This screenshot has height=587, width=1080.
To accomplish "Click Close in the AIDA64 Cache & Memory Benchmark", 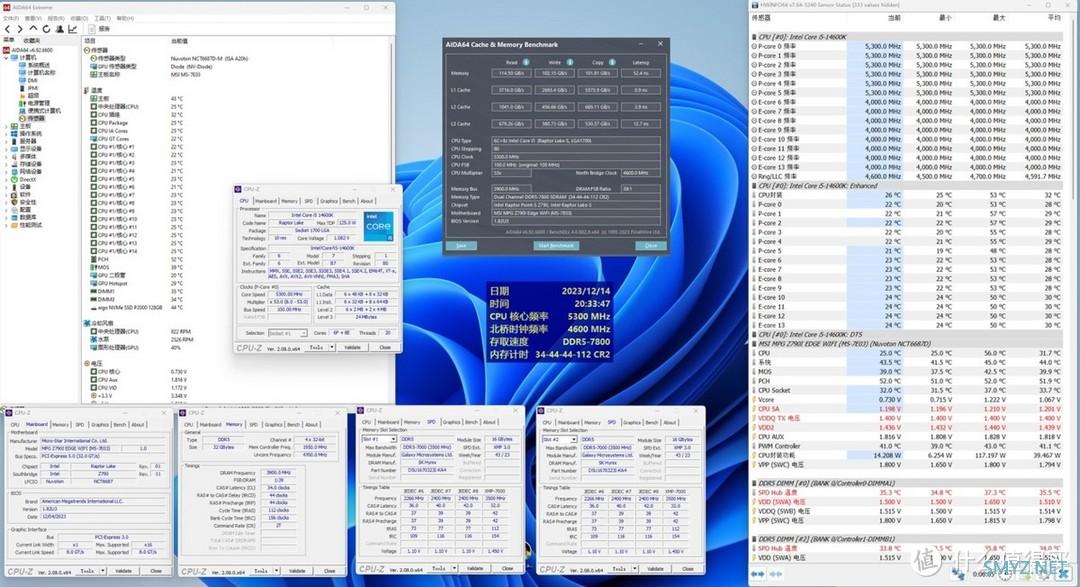I will click(651, 245).
